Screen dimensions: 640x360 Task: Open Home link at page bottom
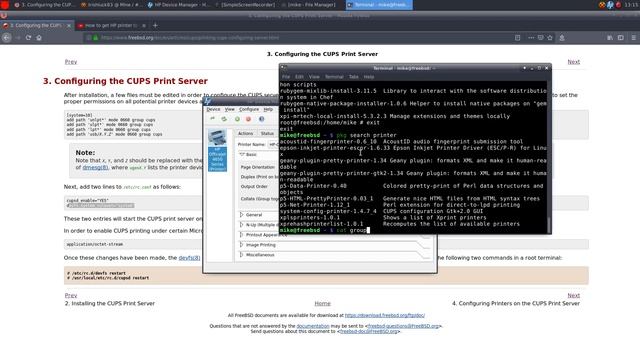(322, 304)
